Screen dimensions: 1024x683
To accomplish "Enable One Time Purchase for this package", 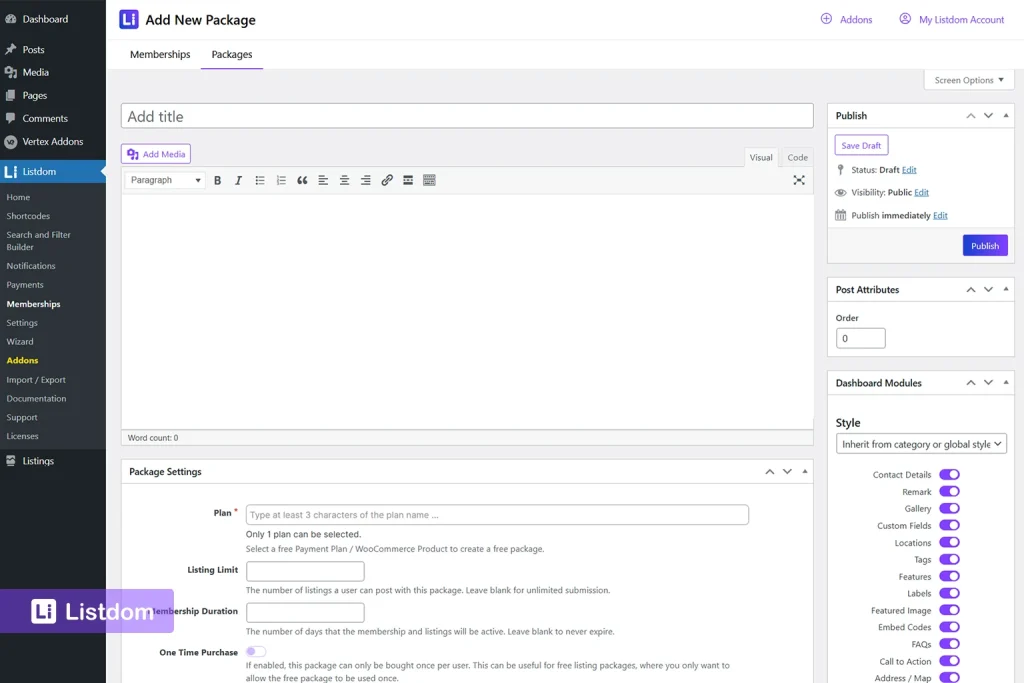I will pyautogui.click(x=255, y=650).
